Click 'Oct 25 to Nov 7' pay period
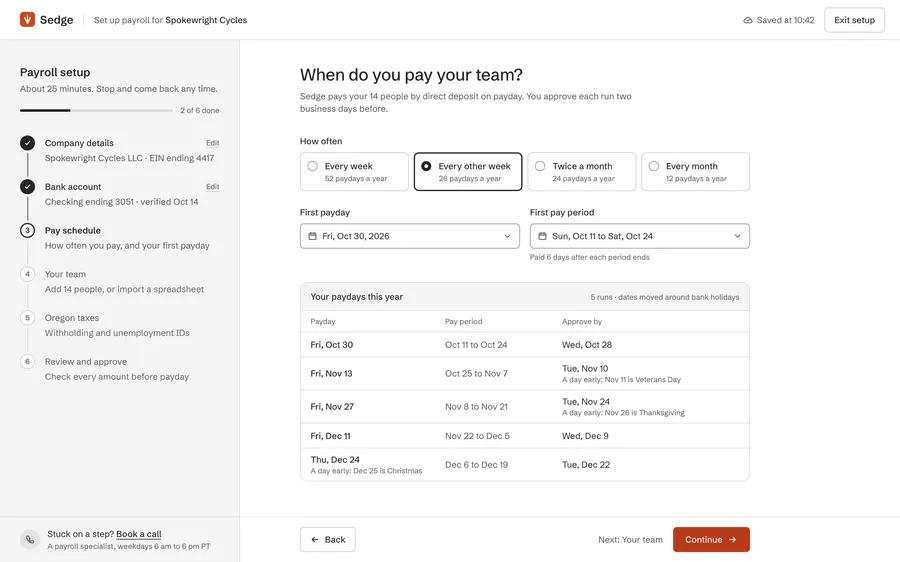 pyautogui.click(x=476, y=374)
